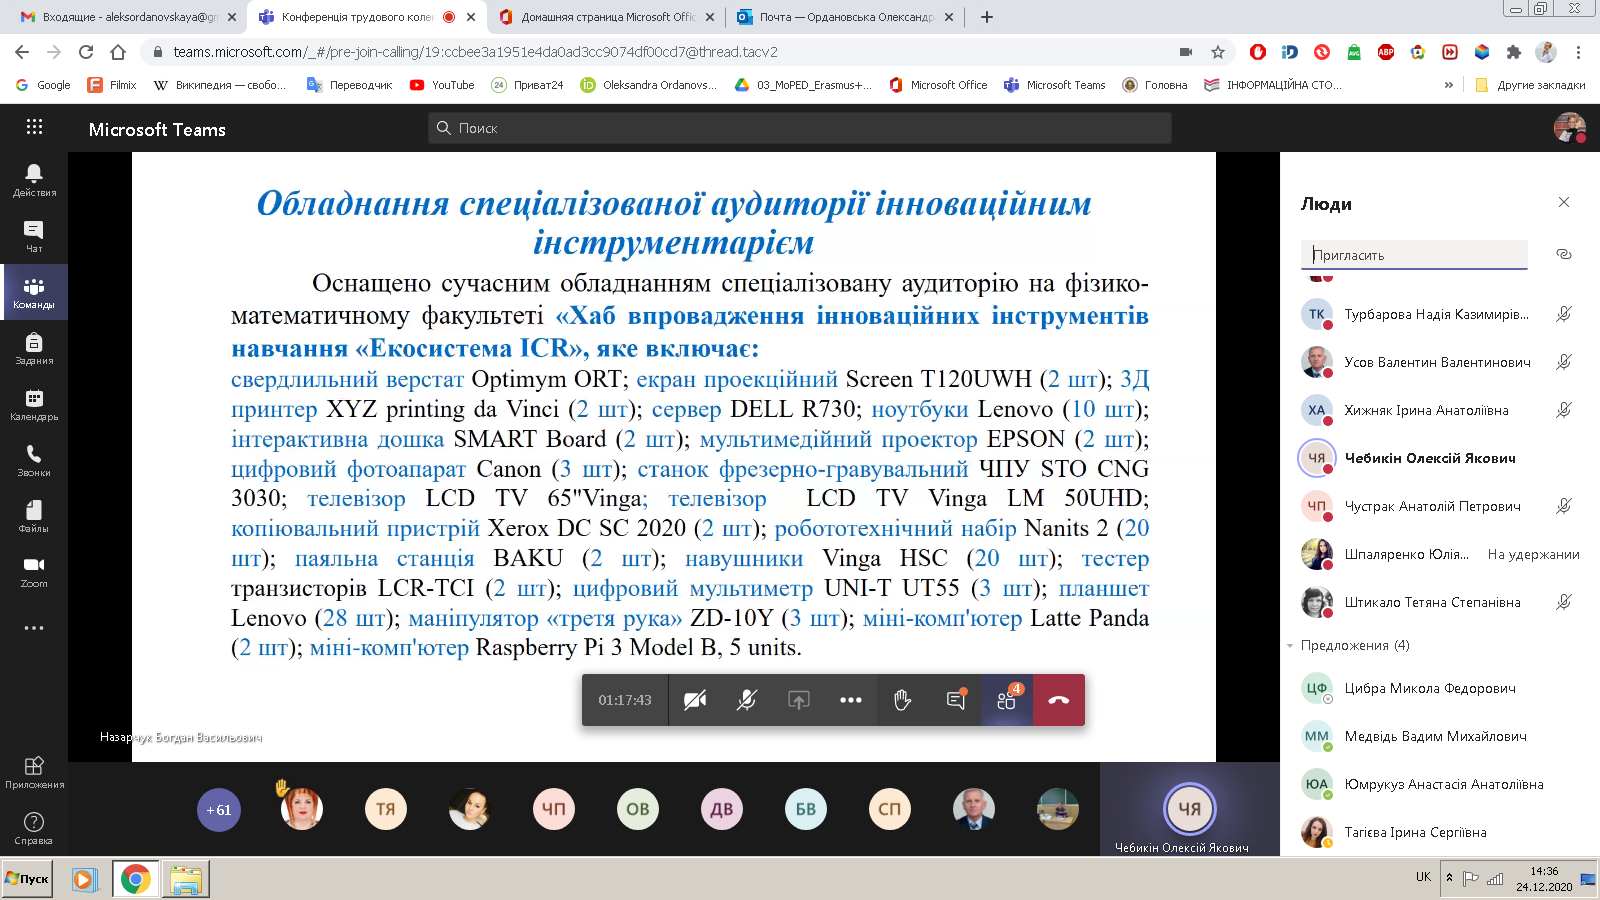
Task: Open the Переводчик bookmark
Action: [x=349, y=85]
